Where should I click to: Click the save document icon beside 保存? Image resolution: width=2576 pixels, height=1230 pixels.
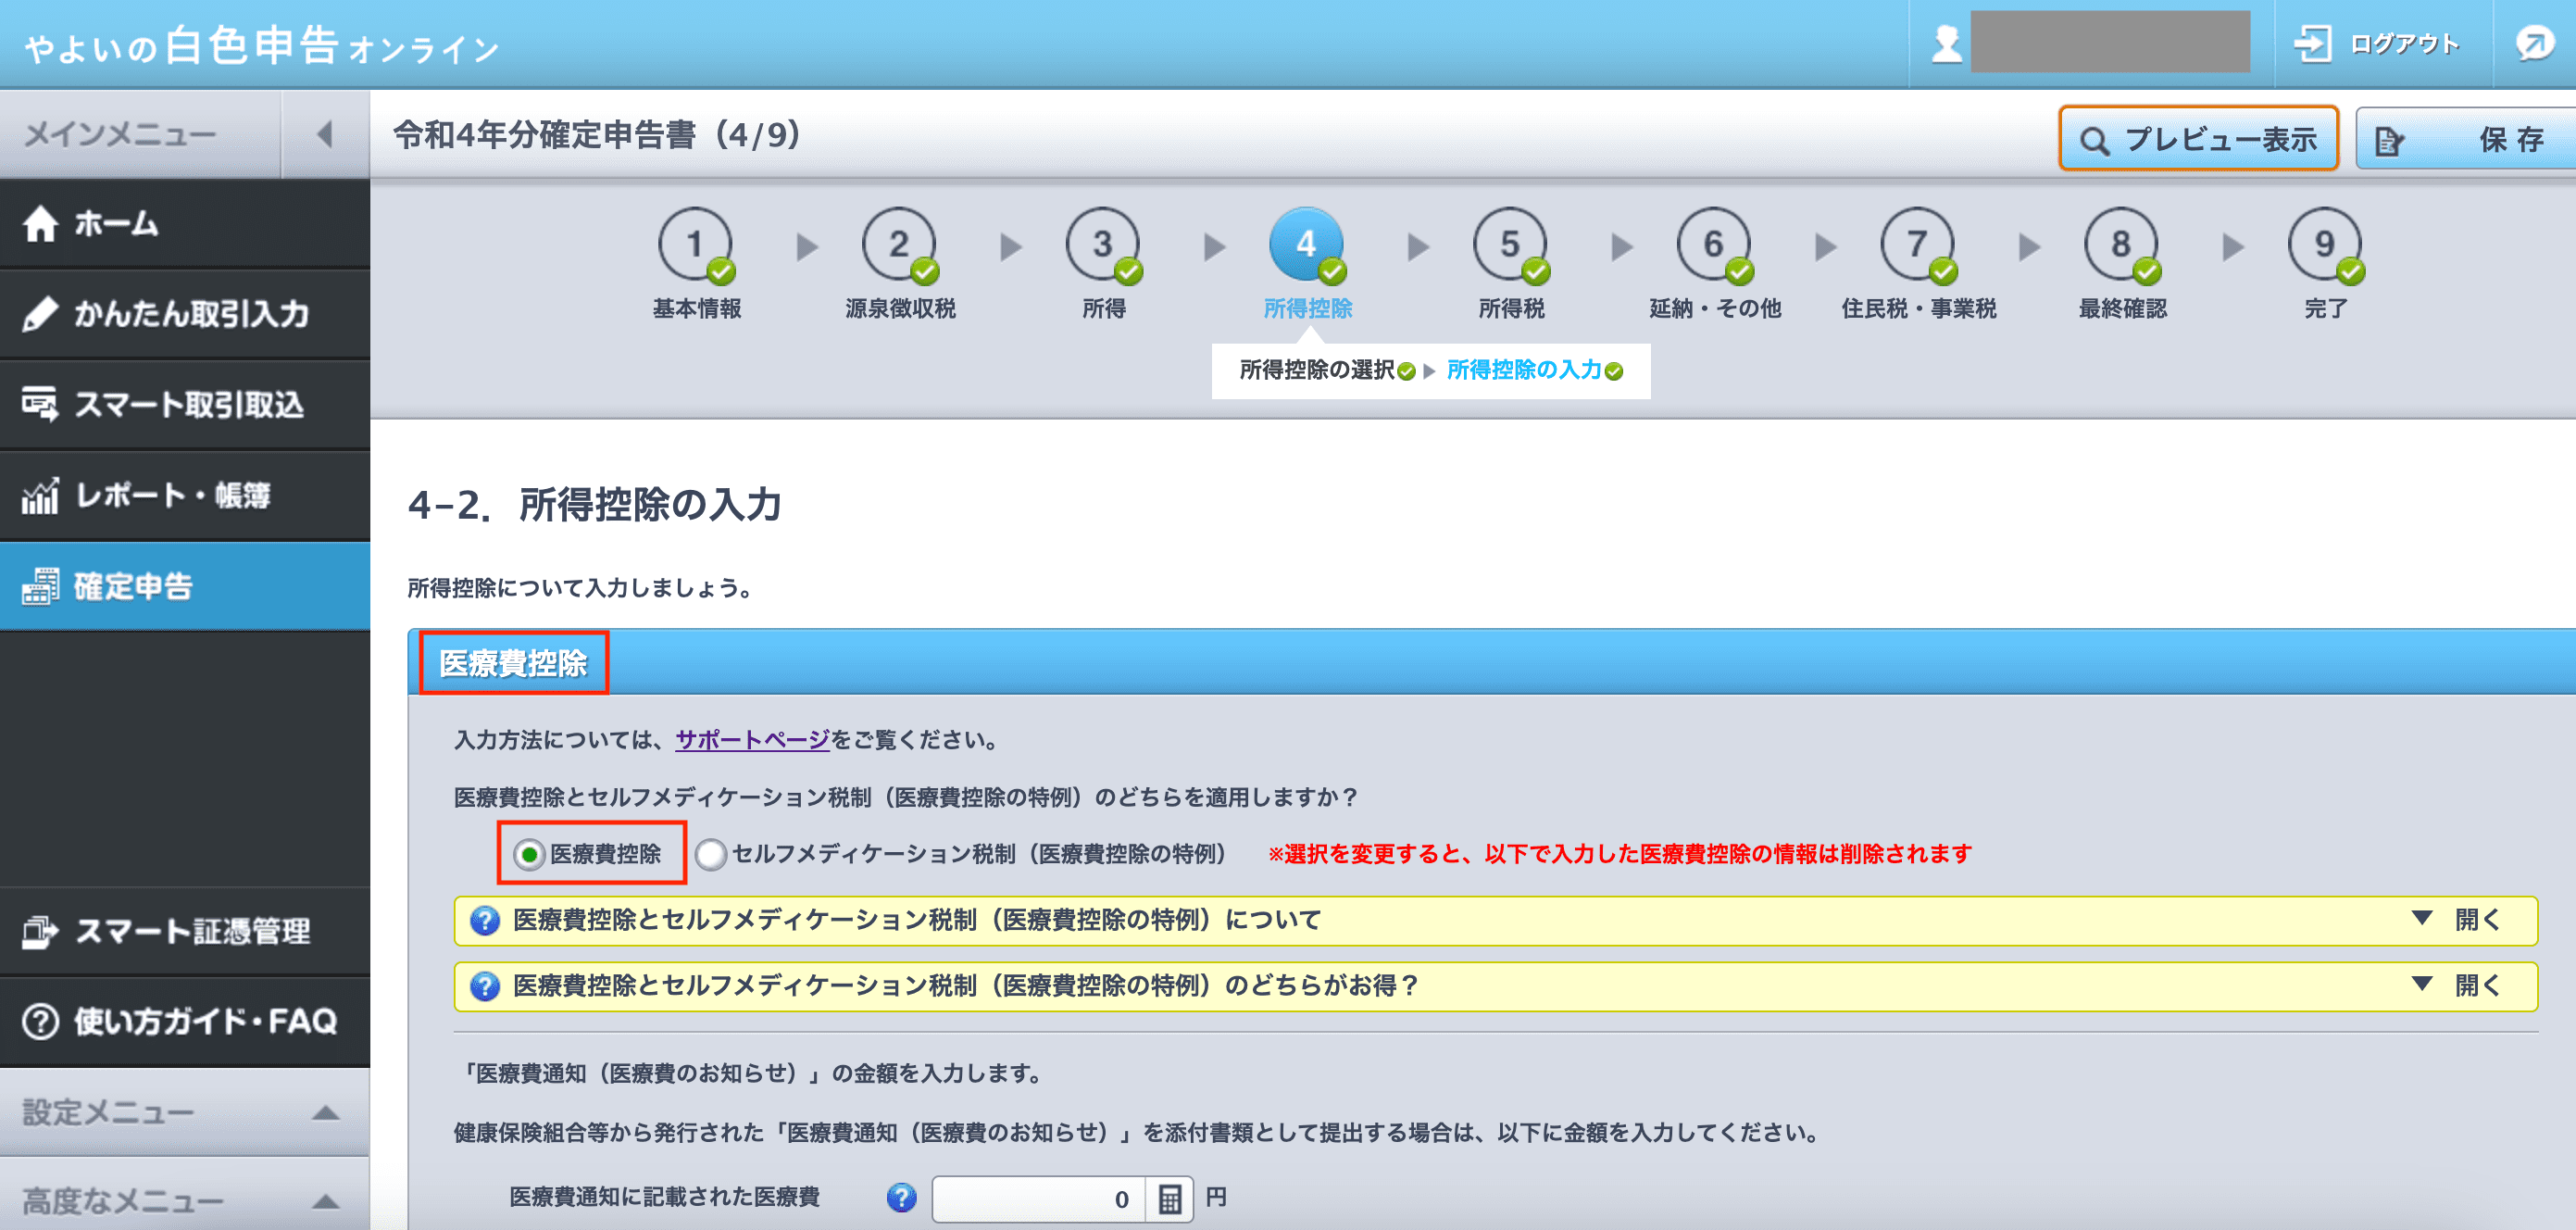pyautogui.click(x=2389, y=141)
